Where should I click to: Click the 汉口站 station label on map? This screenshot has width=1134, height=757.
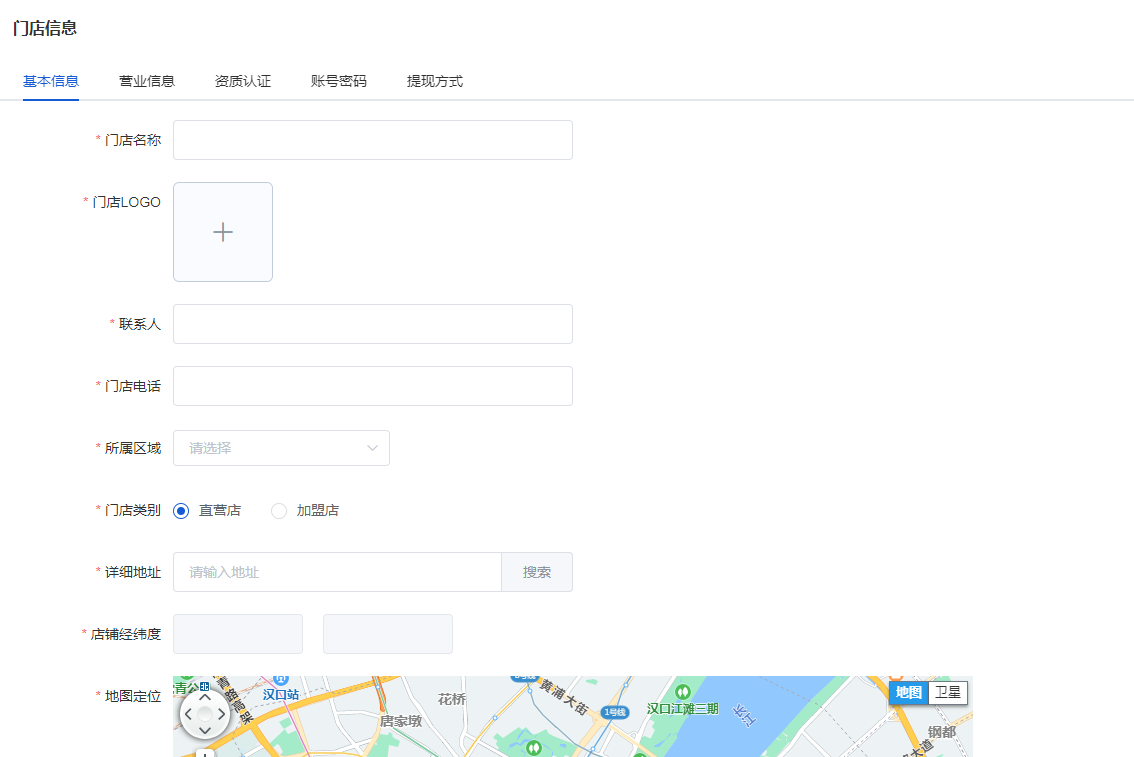tap(281, 694)
